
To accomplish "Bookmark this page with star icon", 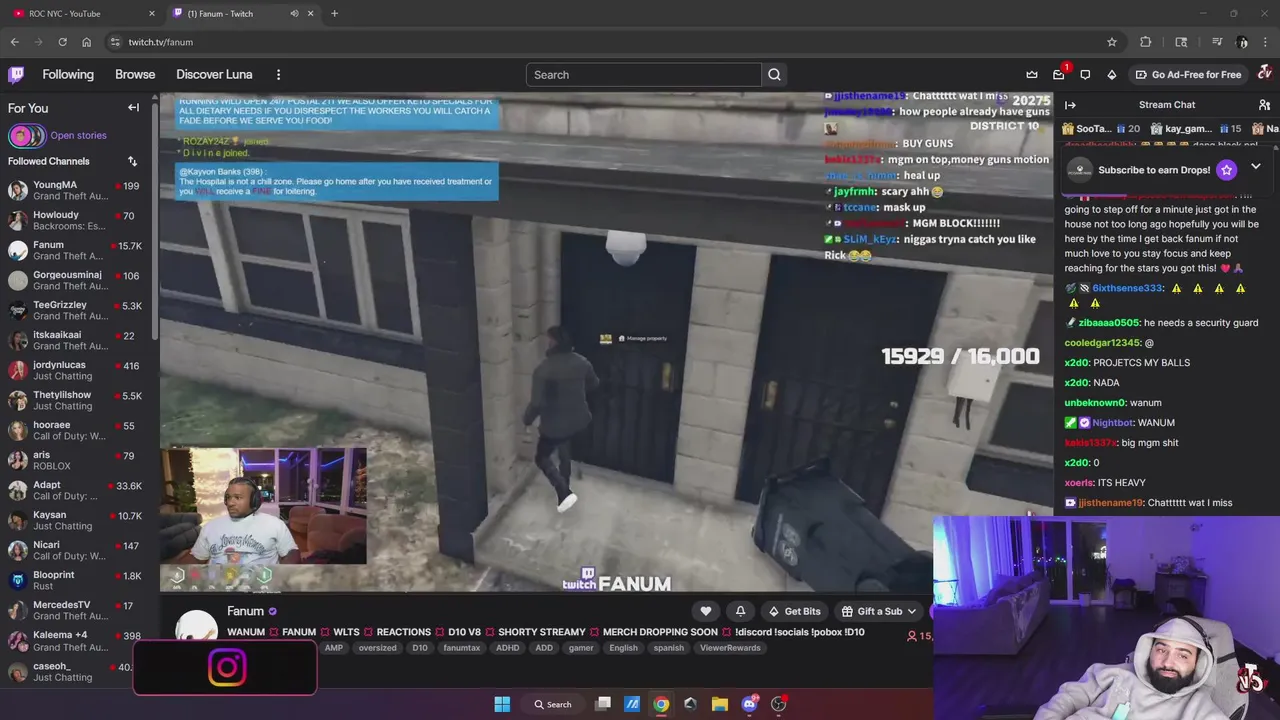I will point(1111,42).
